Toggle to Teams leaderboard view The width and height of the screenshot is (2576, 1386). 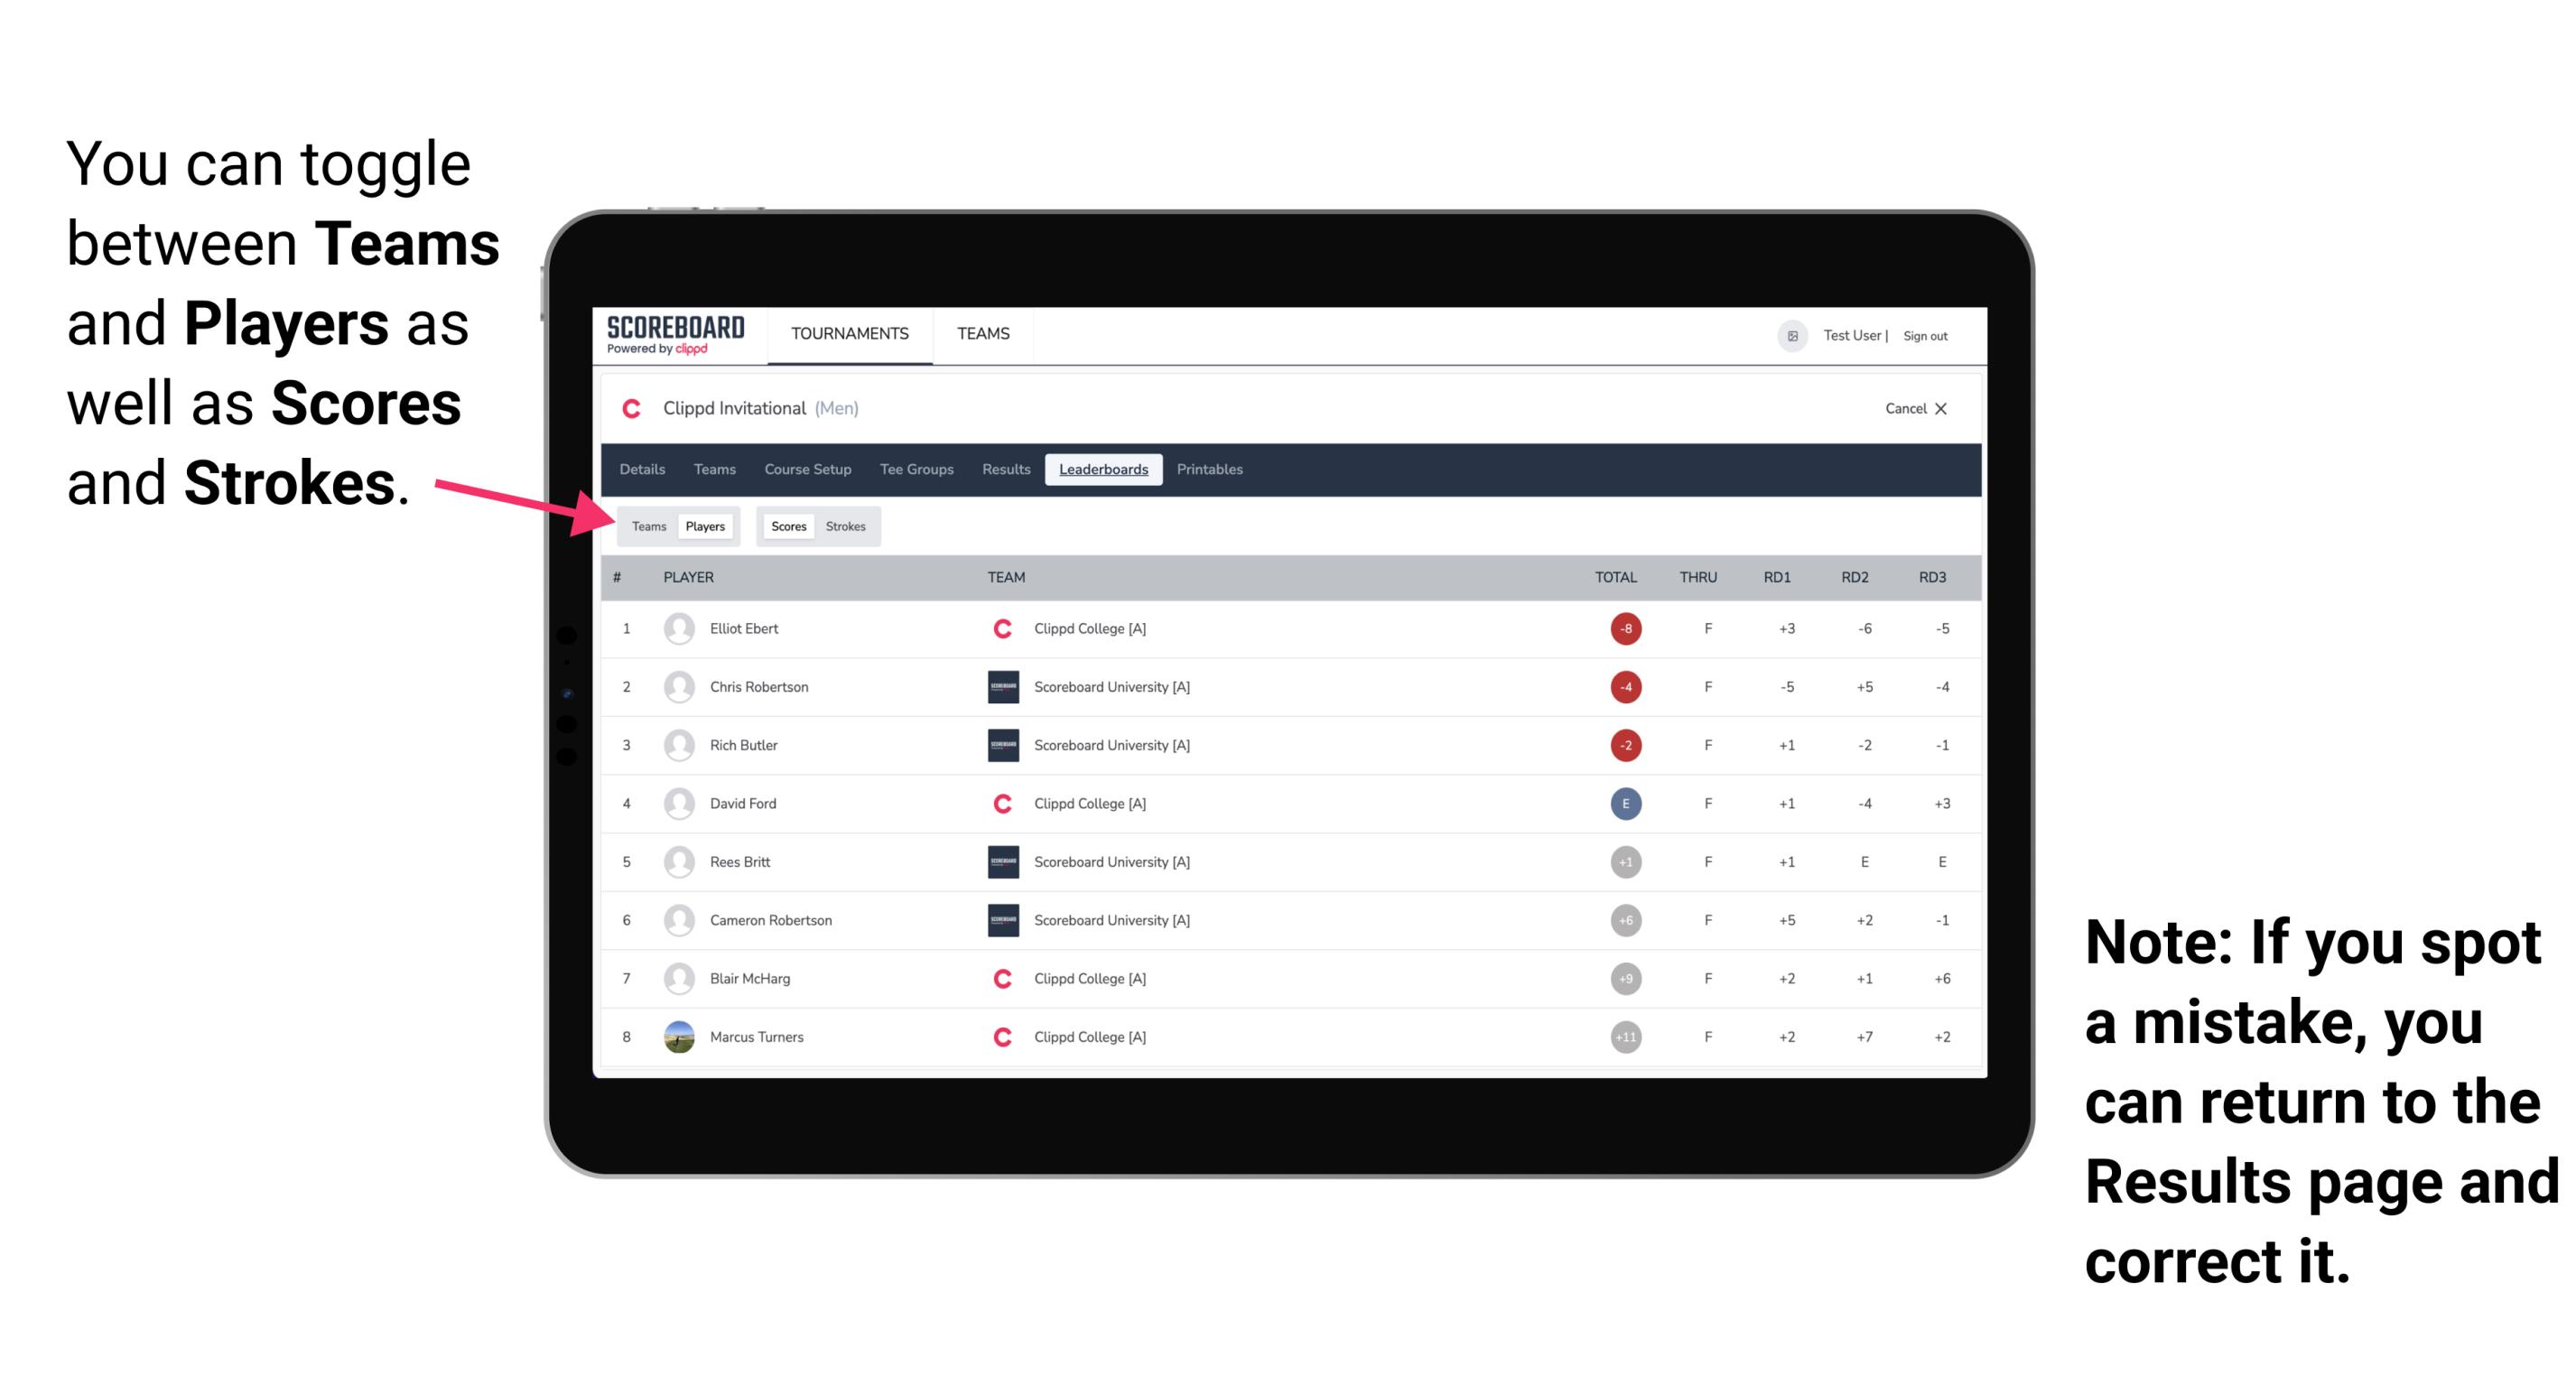tap(646, 526)
